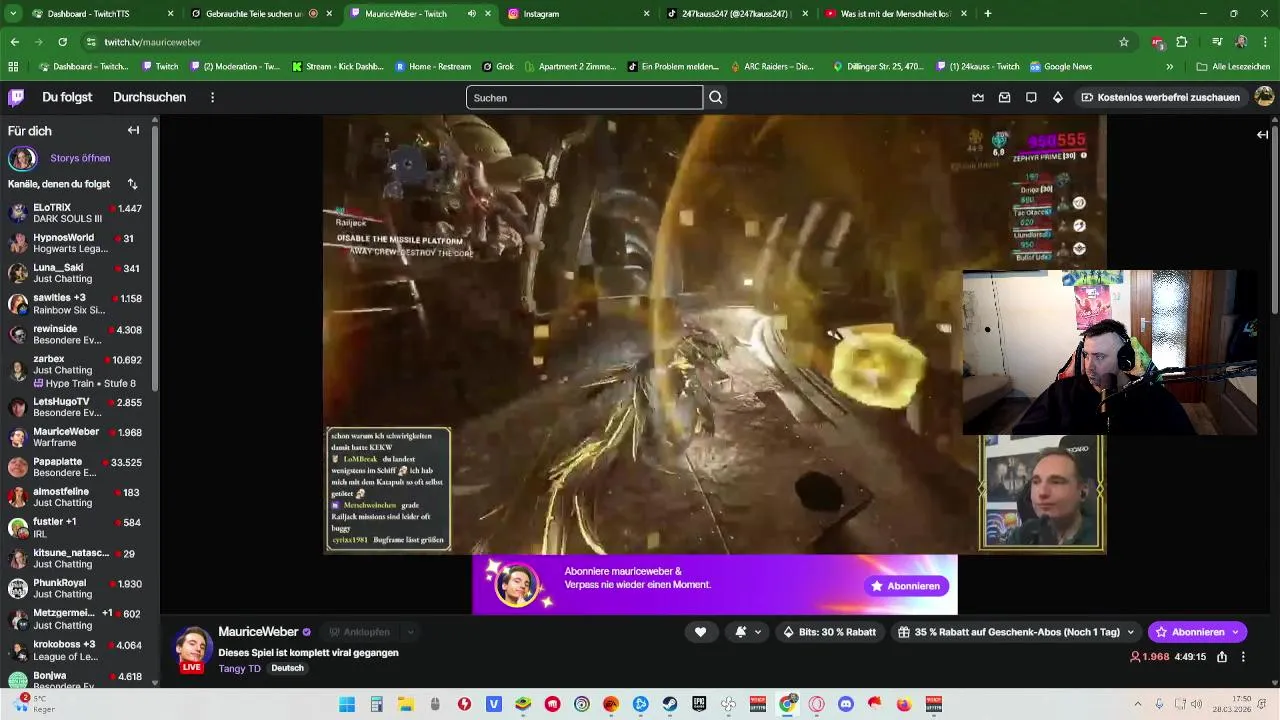Click Storys öffnen link
The width and height of the screenshot is (1280, 720).
pyautogui.click(x=80, y=158)
